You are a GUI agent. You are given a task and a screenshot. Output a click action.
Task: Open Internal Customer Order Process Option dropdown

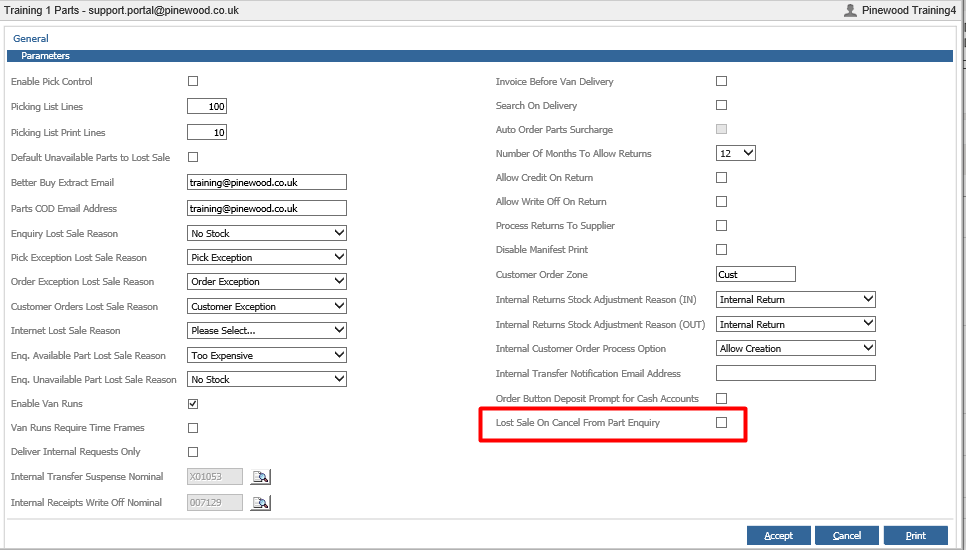795,349
